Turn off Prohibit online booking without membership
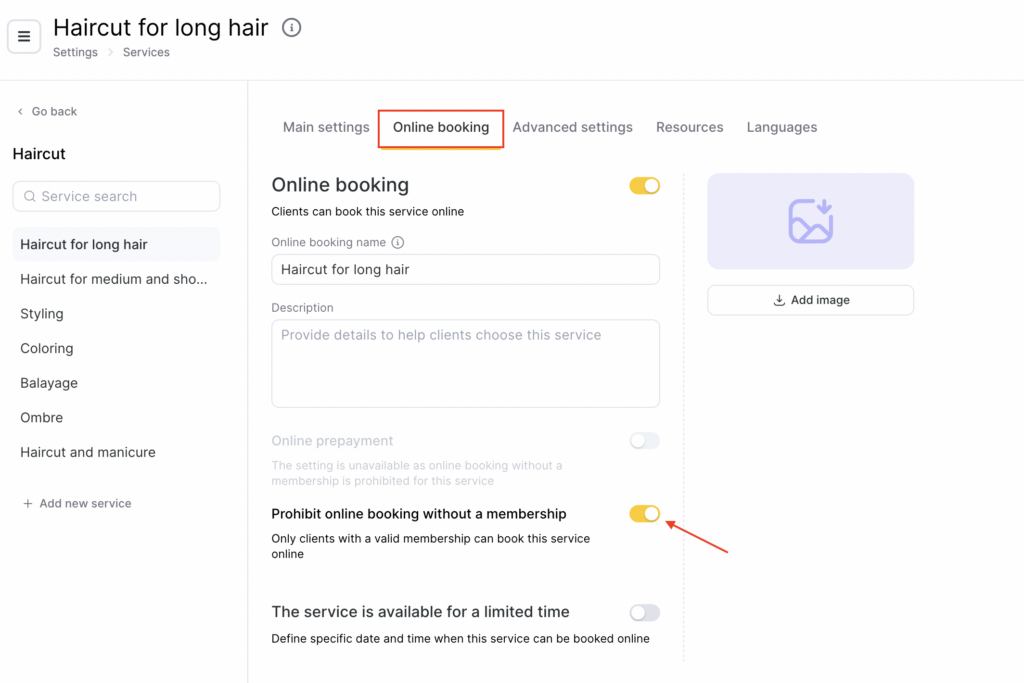Image resolution: width=1024 pixels, height=683 pixels. click(644, 514)
